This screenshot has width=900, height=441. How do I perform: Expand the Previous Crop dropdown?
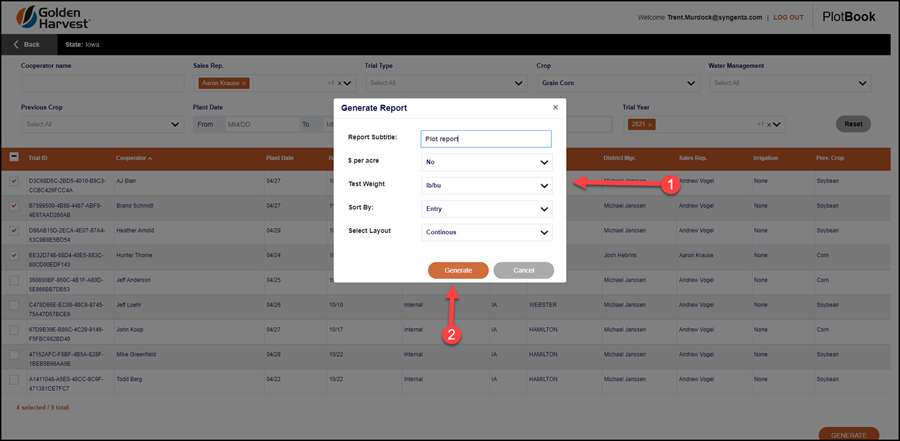(176, 124)
